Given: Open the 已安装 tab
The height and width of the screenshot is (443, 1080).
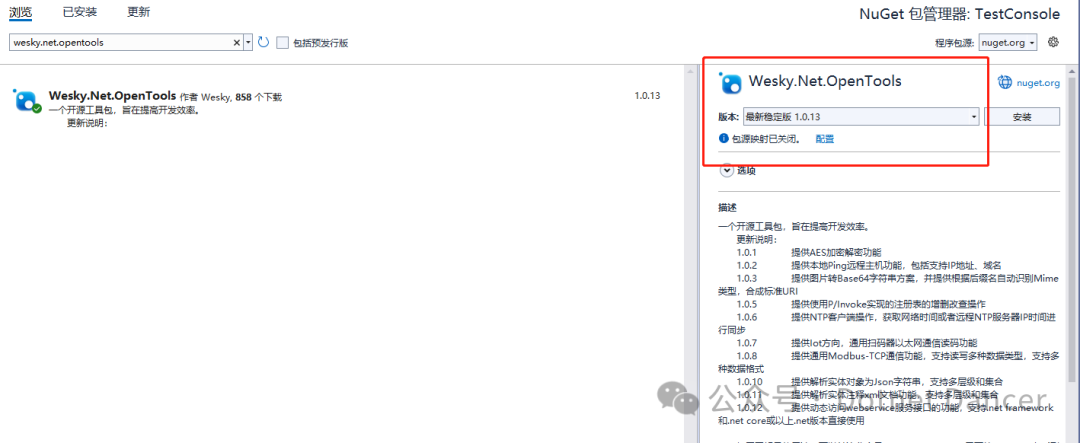Looking at the screenshot, I should pos(79,12).
